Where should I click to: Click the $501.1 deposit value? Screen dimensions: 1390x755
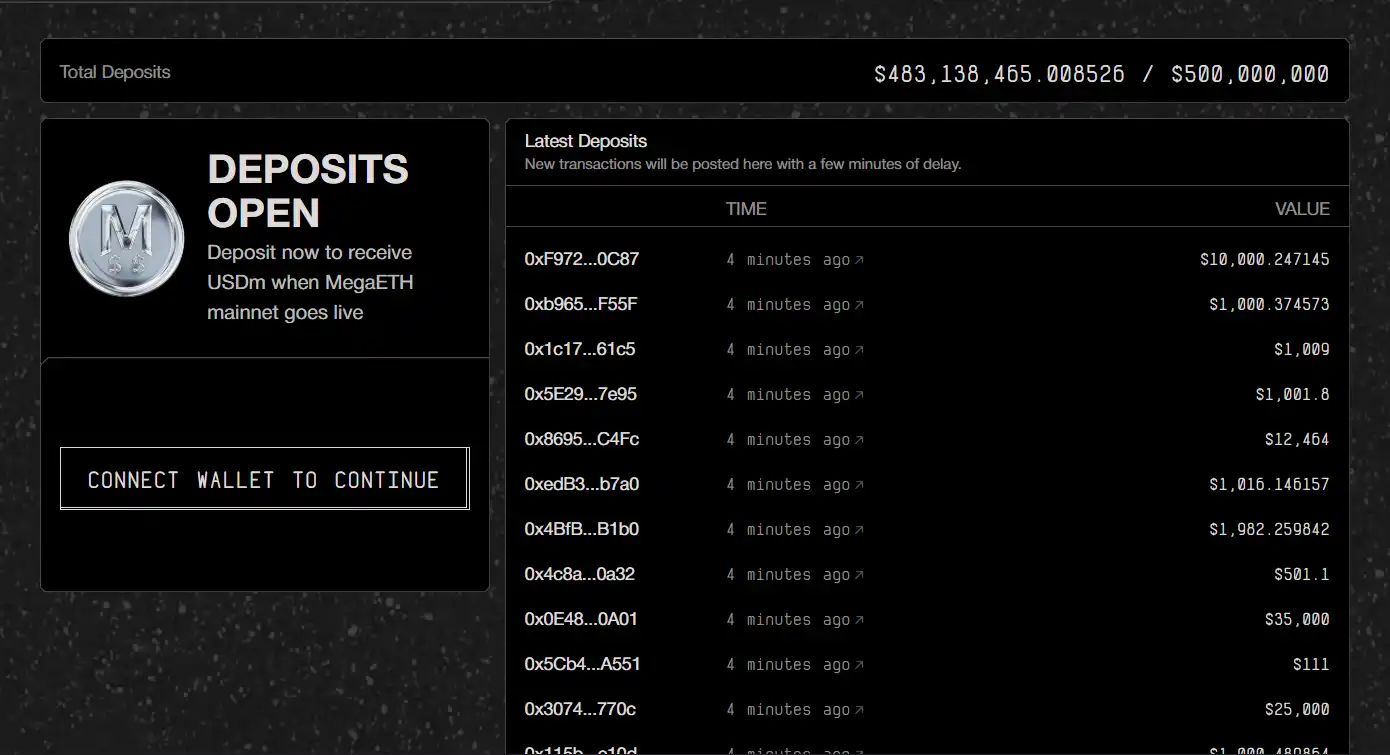point(1302,574)
